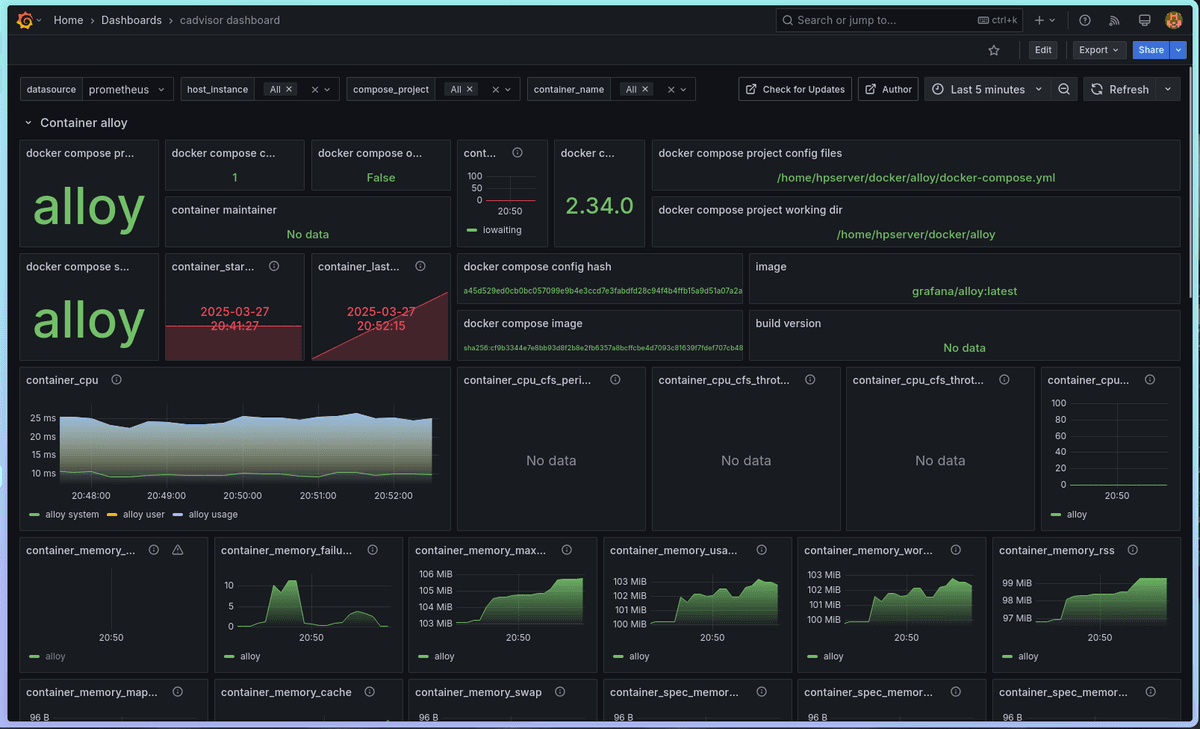Show info for container_memory_map... panel
The image size is (1200, 729).
point(178,692)
